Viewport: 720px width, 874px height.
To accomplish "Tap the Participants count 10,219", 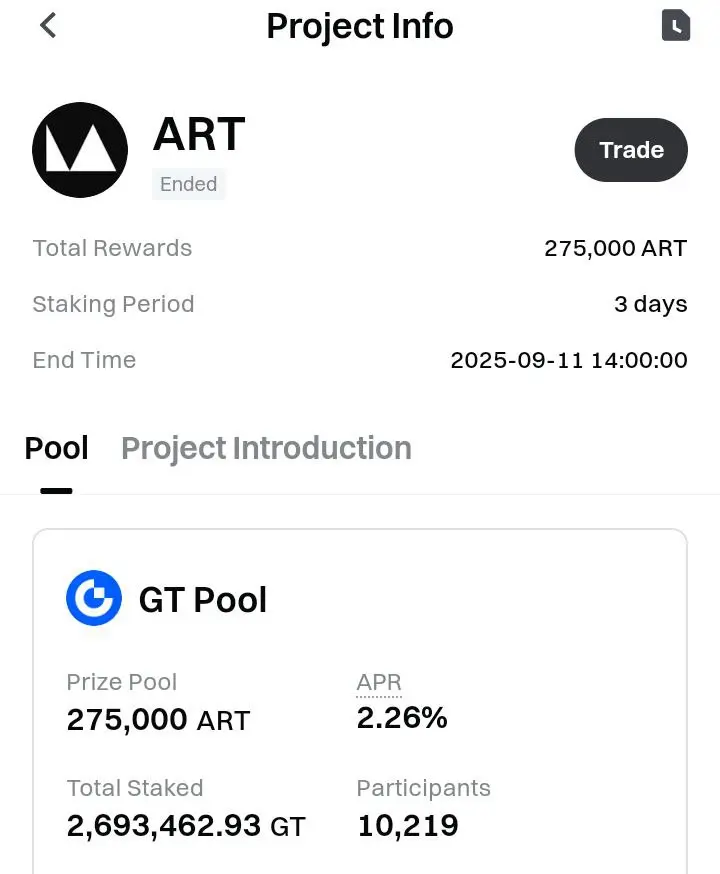I will click(408, 826).
